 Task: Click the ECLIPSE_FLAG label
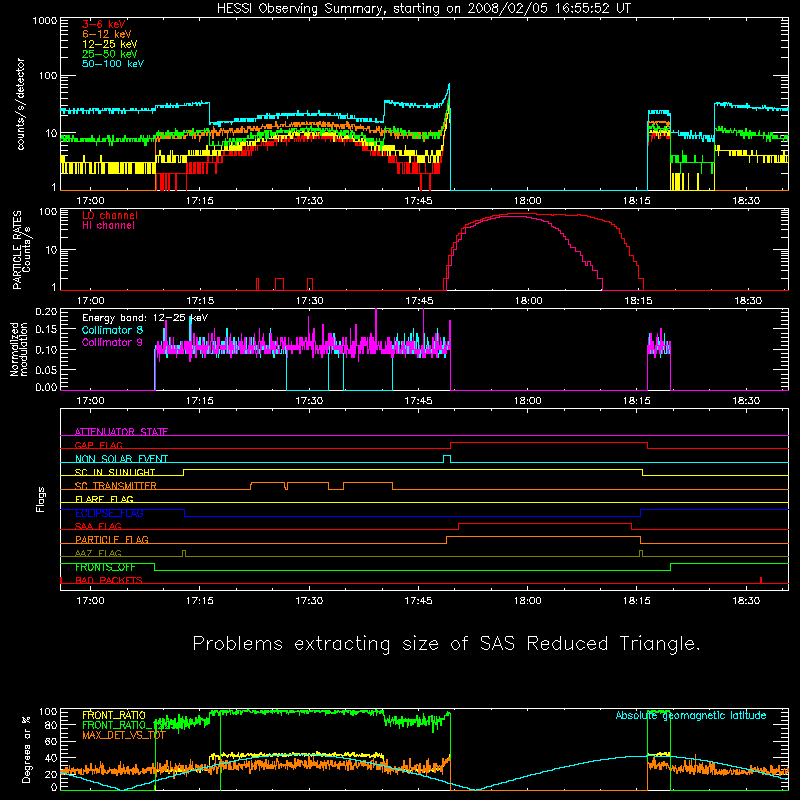tap(109, 513)
